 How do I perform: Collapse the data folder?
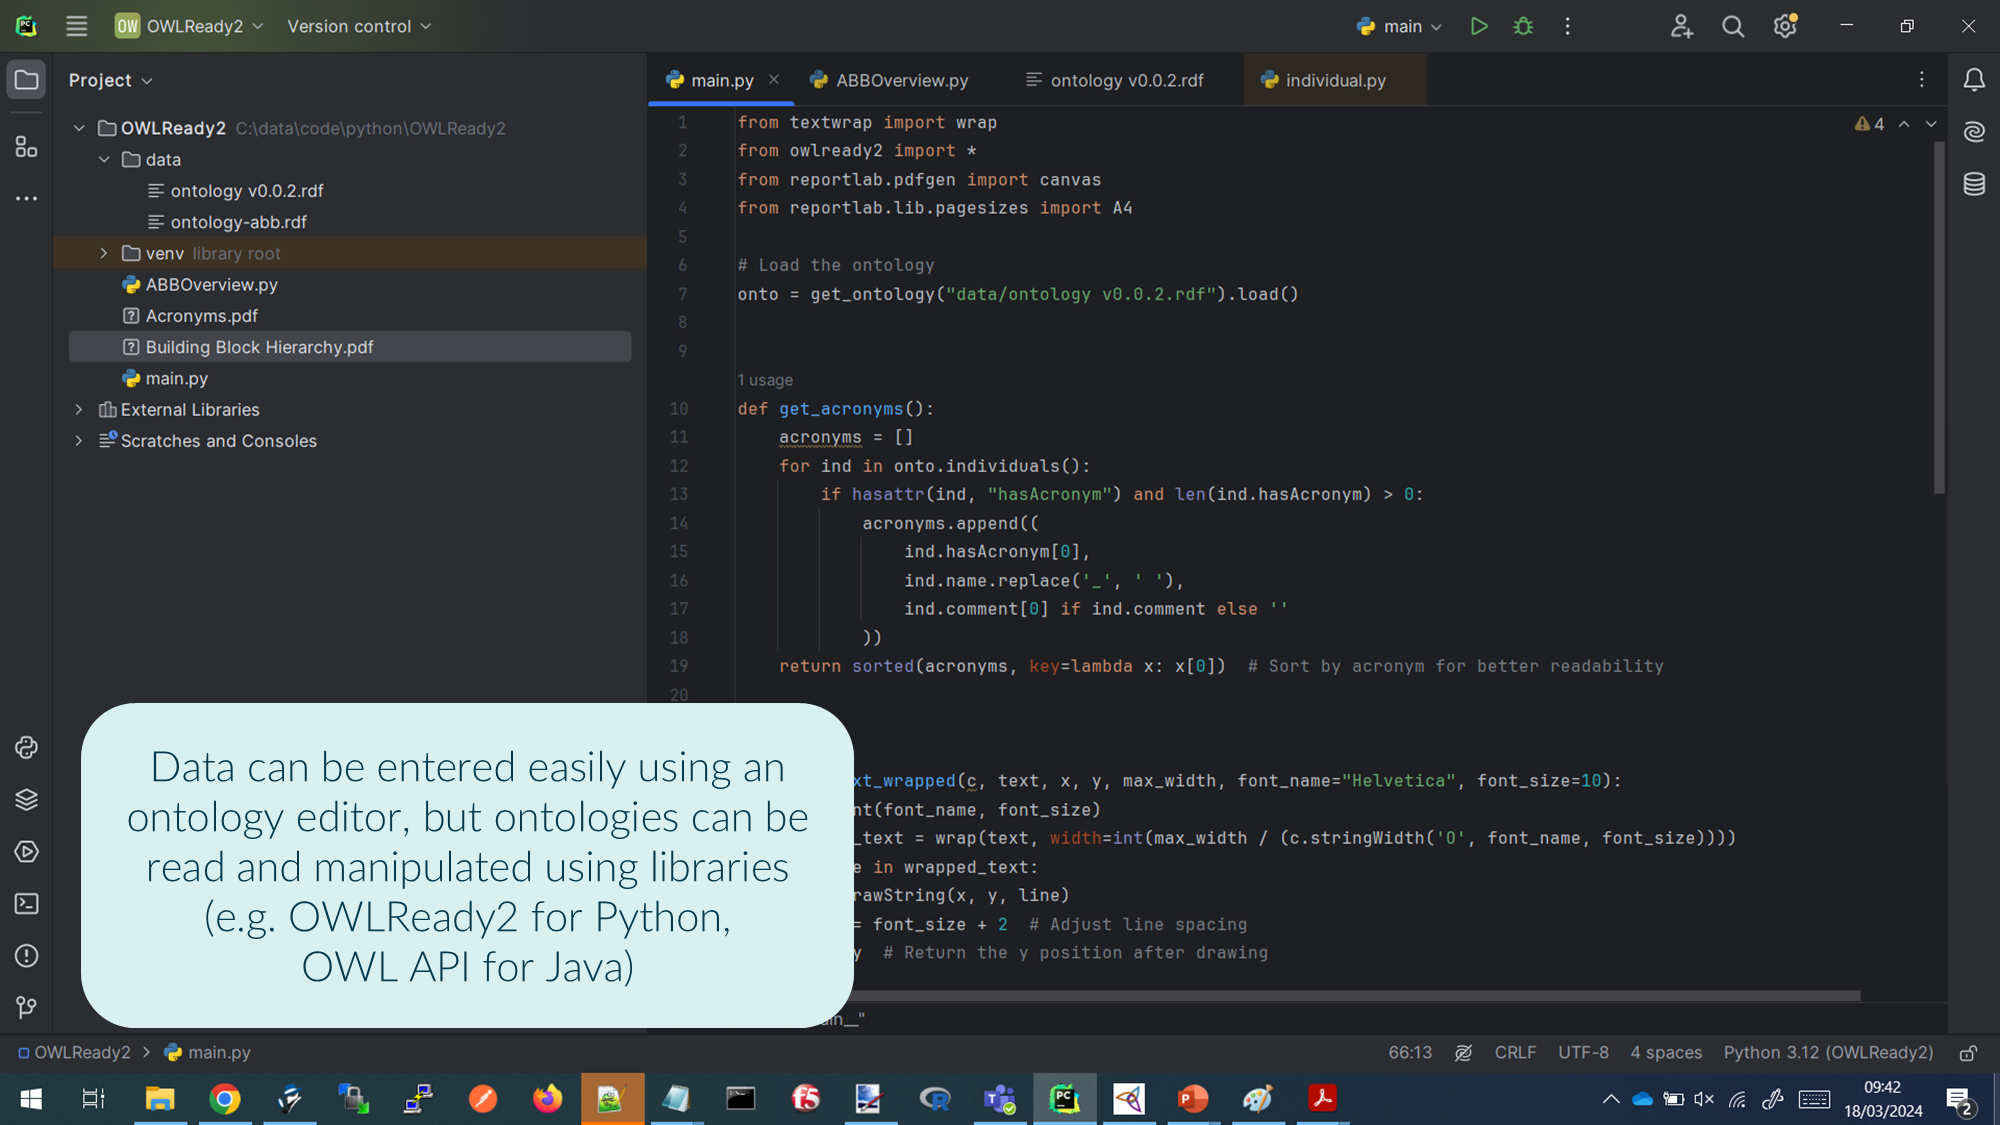point(104,160)
